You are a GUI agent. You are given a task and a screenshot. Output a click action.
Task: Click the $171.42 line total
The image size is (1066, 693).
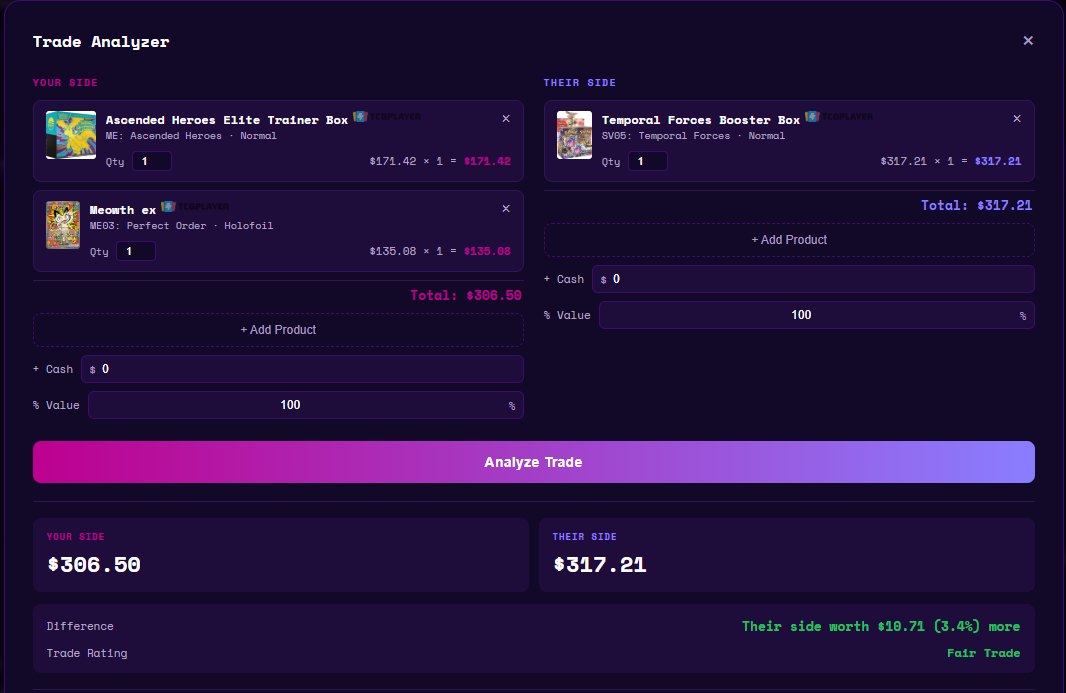[x=487, y=161]
